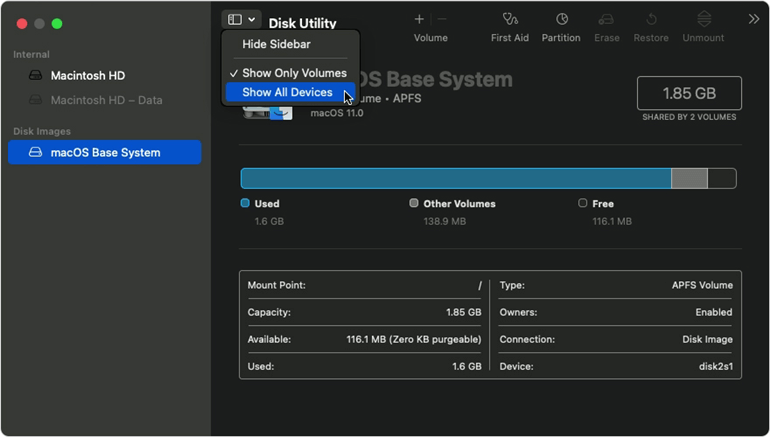Viewport: 770px width, 437px height.
Task: Click the 1.85 GB capacity box
Action: 689,93
